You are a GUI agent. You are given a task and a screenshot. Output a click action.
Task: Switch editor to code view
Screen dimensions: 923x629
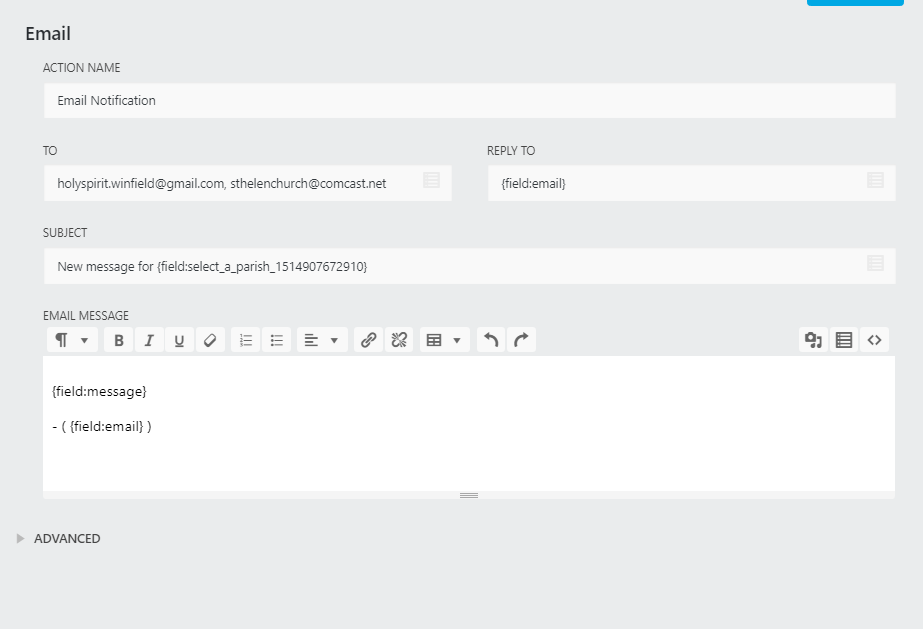(x=874, y=340)
